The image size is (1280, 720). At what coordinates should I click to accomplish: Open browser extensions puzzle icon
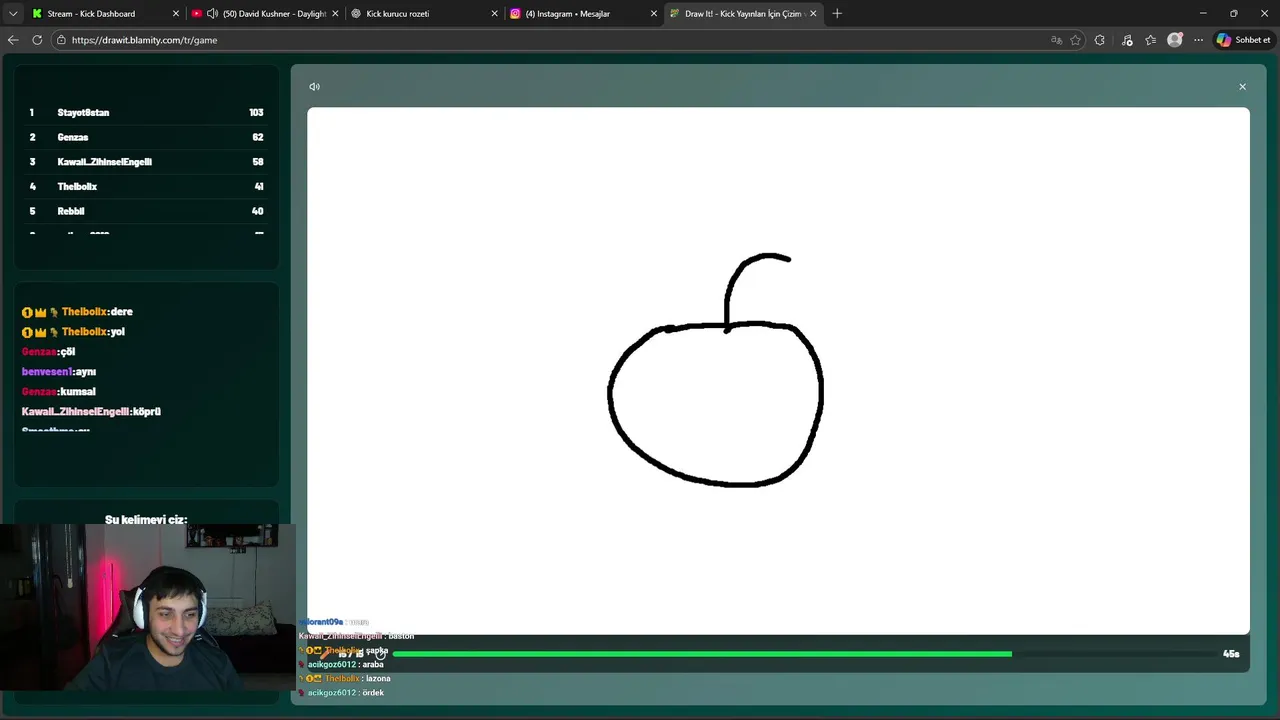(x=1100, y=40)
